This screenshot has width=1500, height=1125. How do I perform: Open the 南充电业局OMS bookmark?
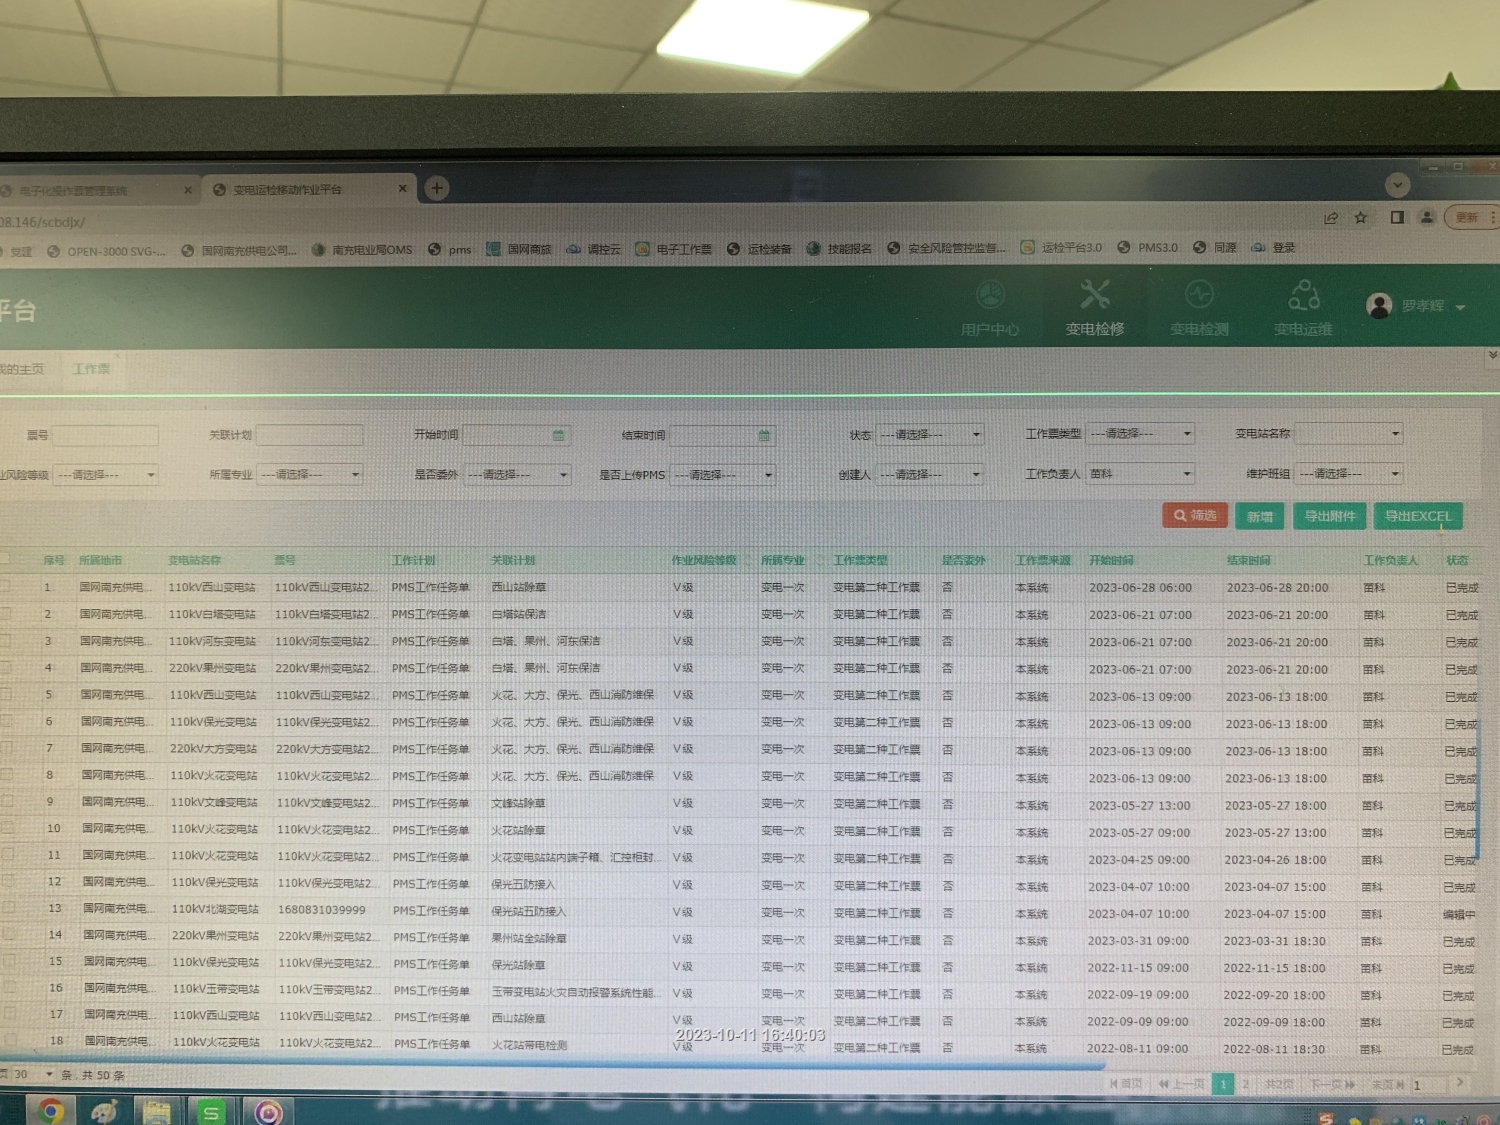(362, 249)
